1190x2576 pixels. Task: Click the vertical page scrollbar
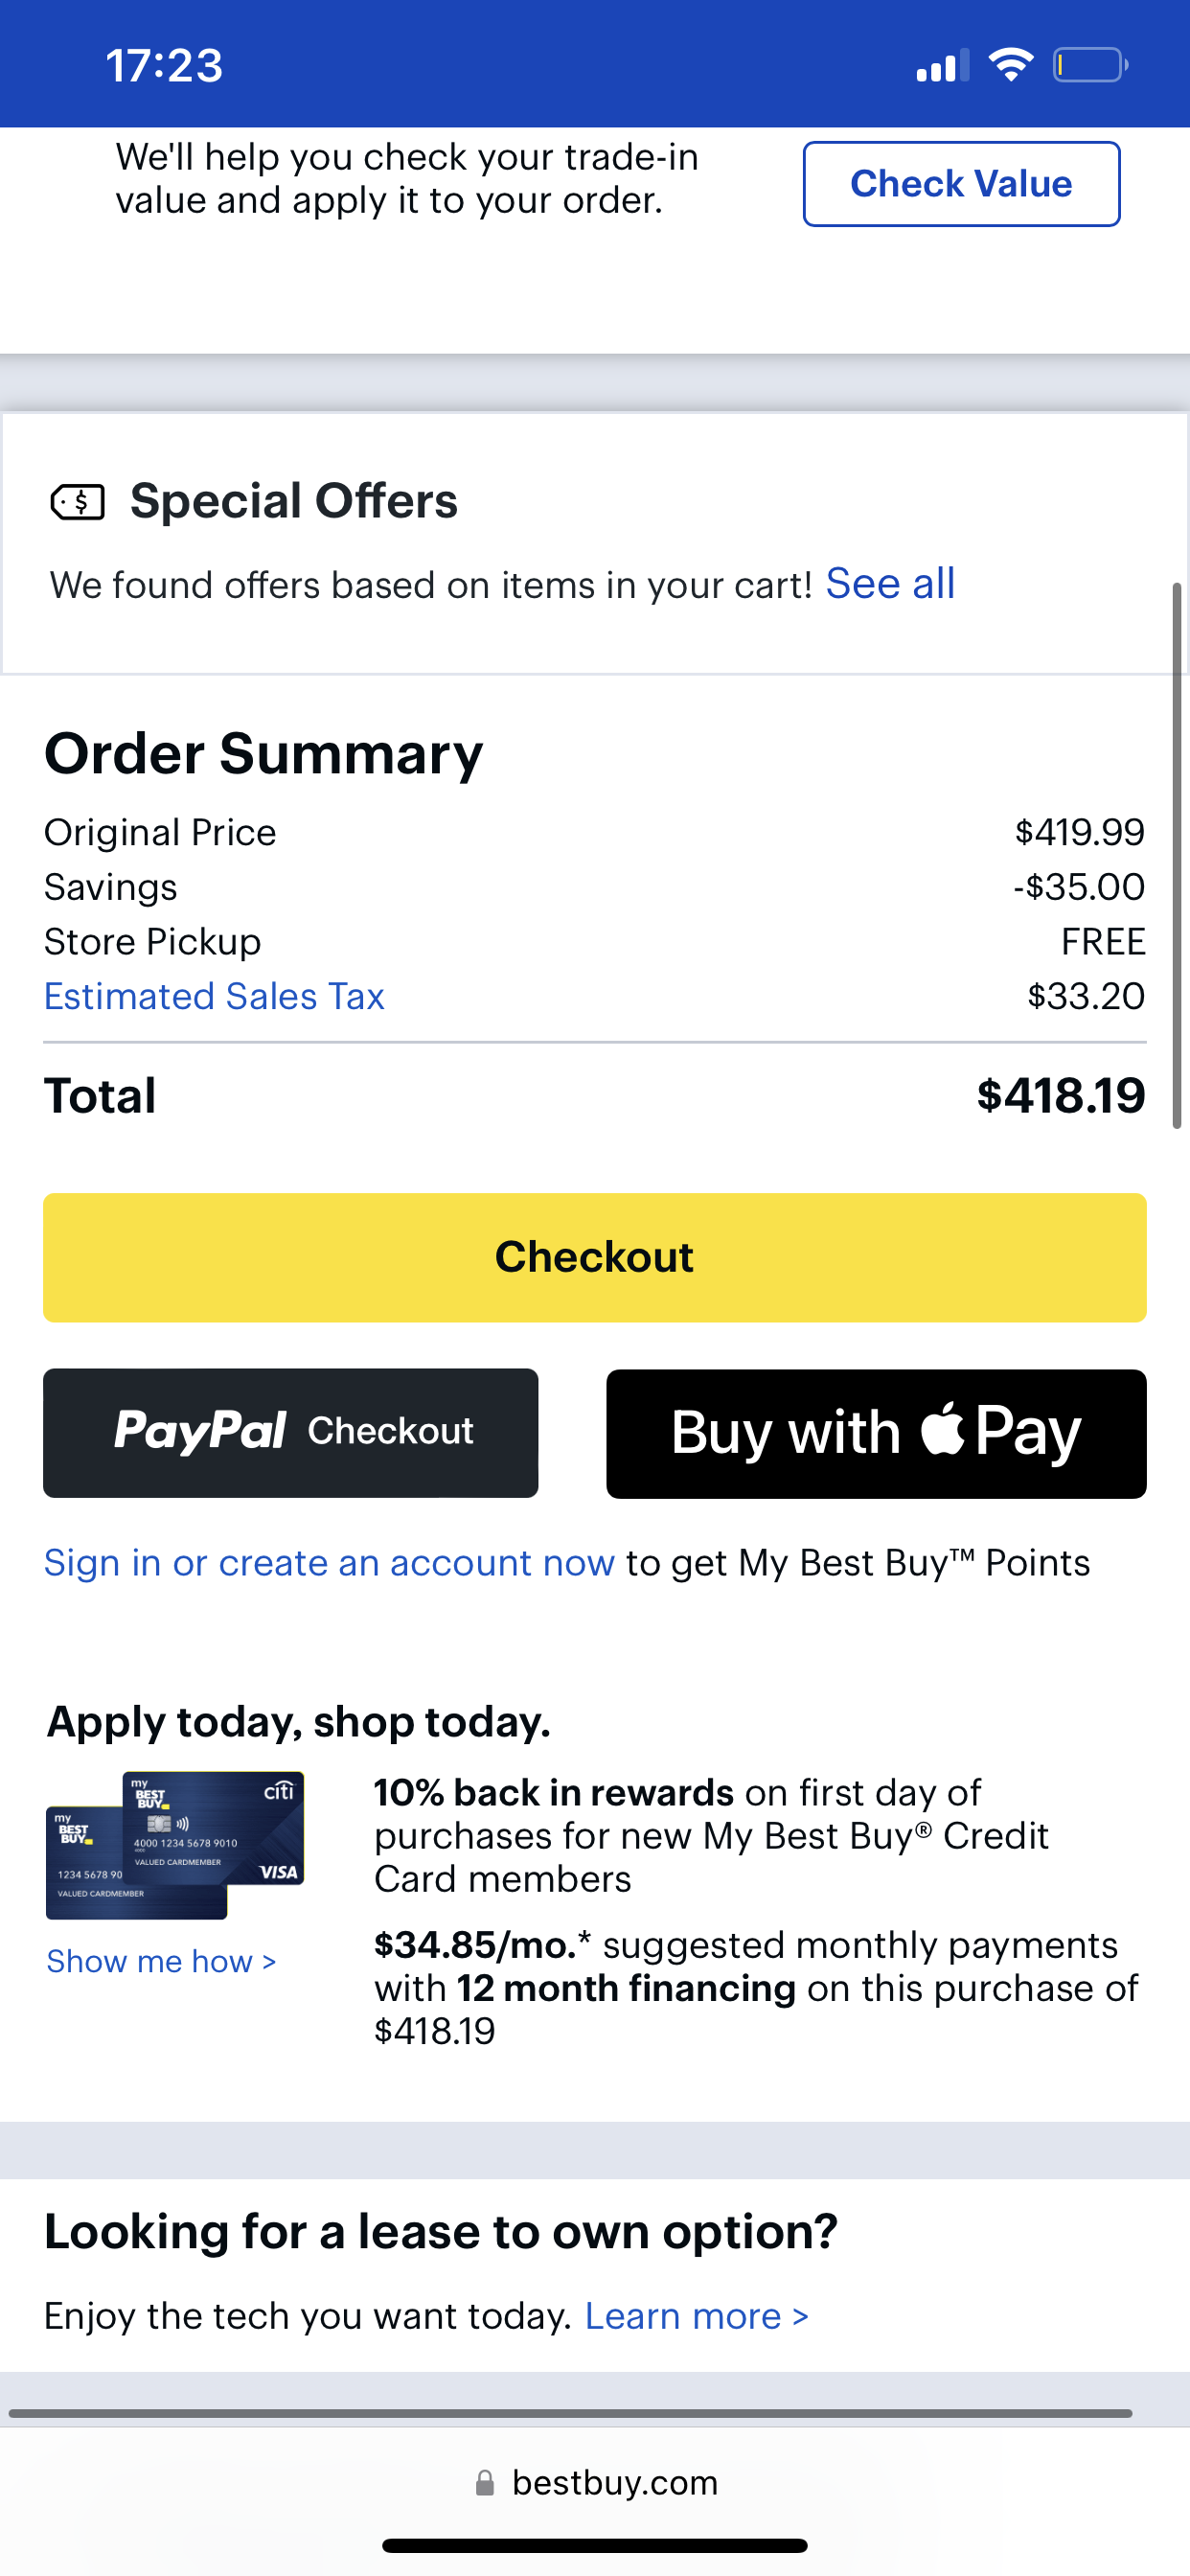(1177, 855)
